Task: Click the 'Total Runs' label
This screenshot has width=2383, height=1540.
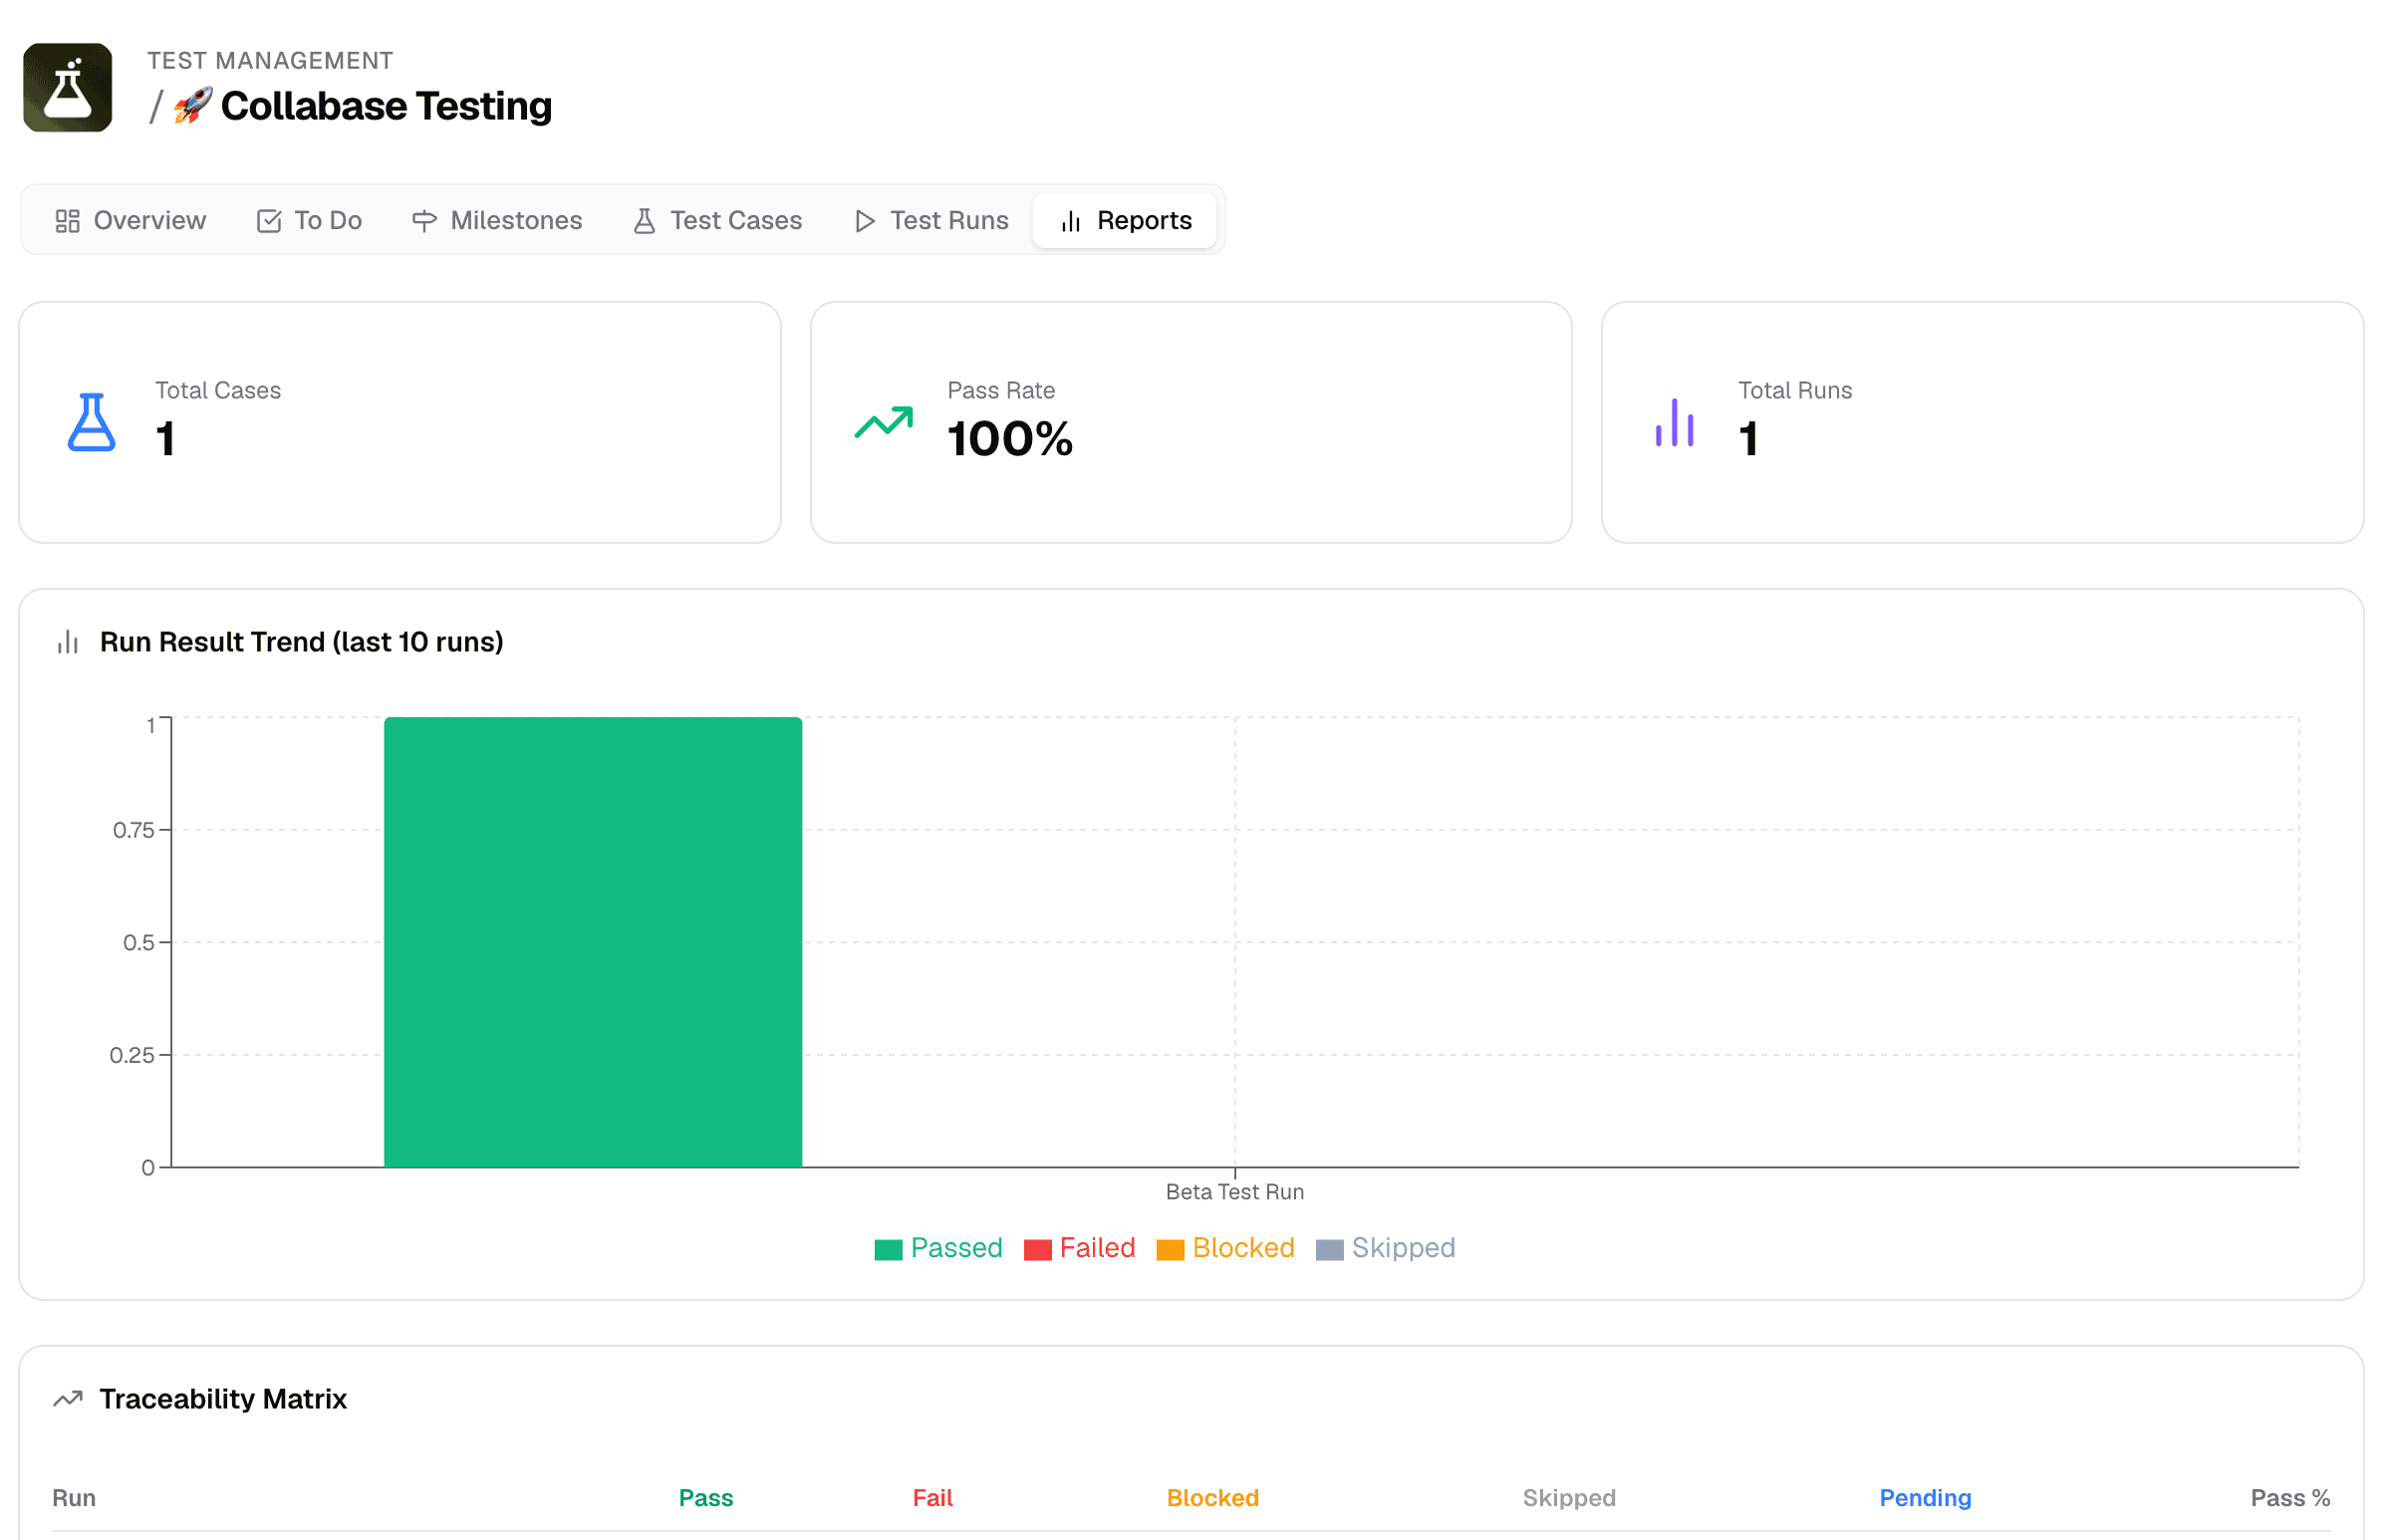Action: (x=1795, y=390)
